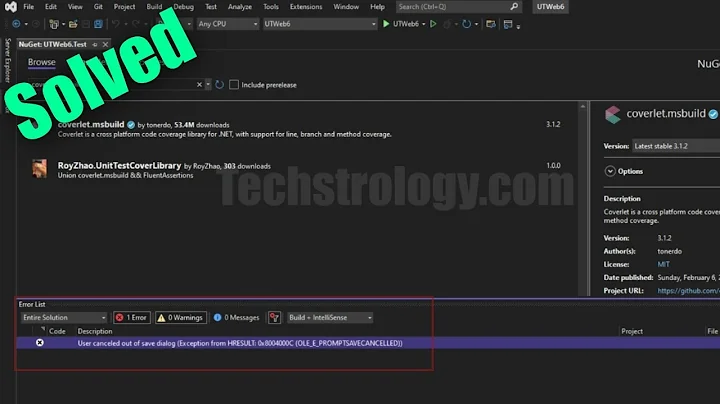Open the search history dropdown arrow
Image resolution: width=720 pixels, height=404 pixels.
tap(208, 84)
